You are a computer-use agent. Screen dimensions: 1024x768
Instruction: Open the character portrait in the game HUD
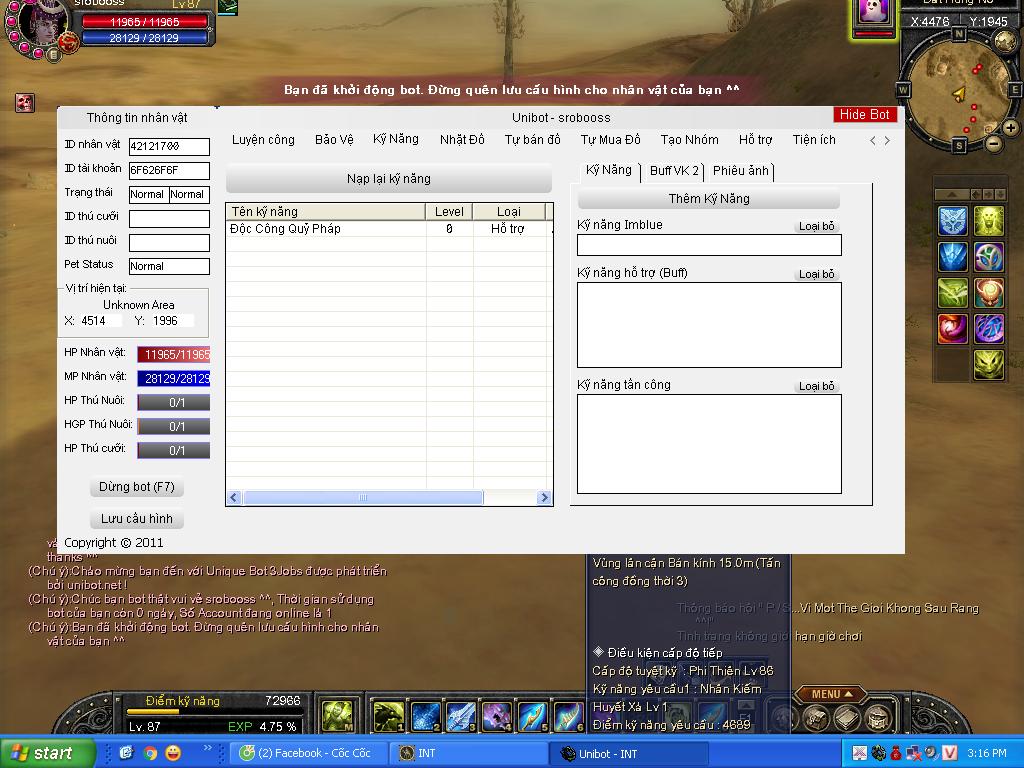pyautogui.click(x=41, y=22)
